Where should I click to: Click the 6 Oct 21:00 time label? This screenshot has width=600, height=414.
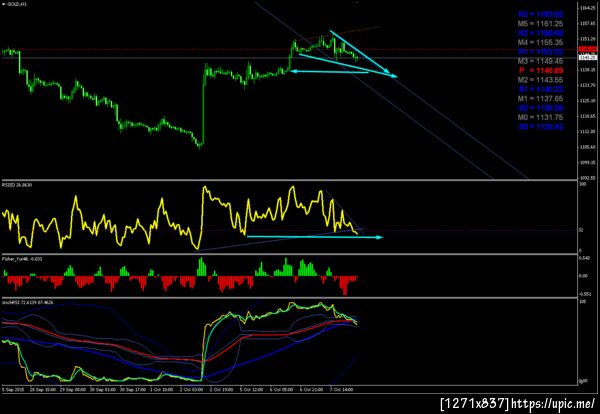tap(311, 390)
